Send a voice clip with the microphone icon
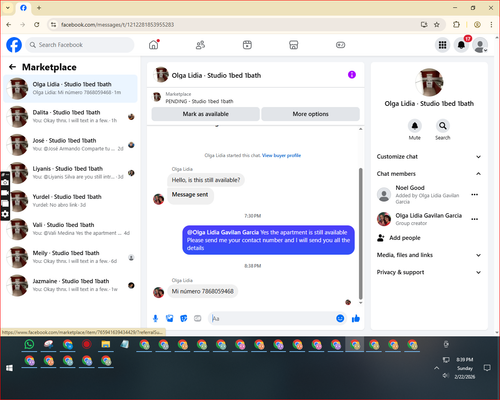The width and height of the screenshot is (500, 400). (x=155, y=318)
